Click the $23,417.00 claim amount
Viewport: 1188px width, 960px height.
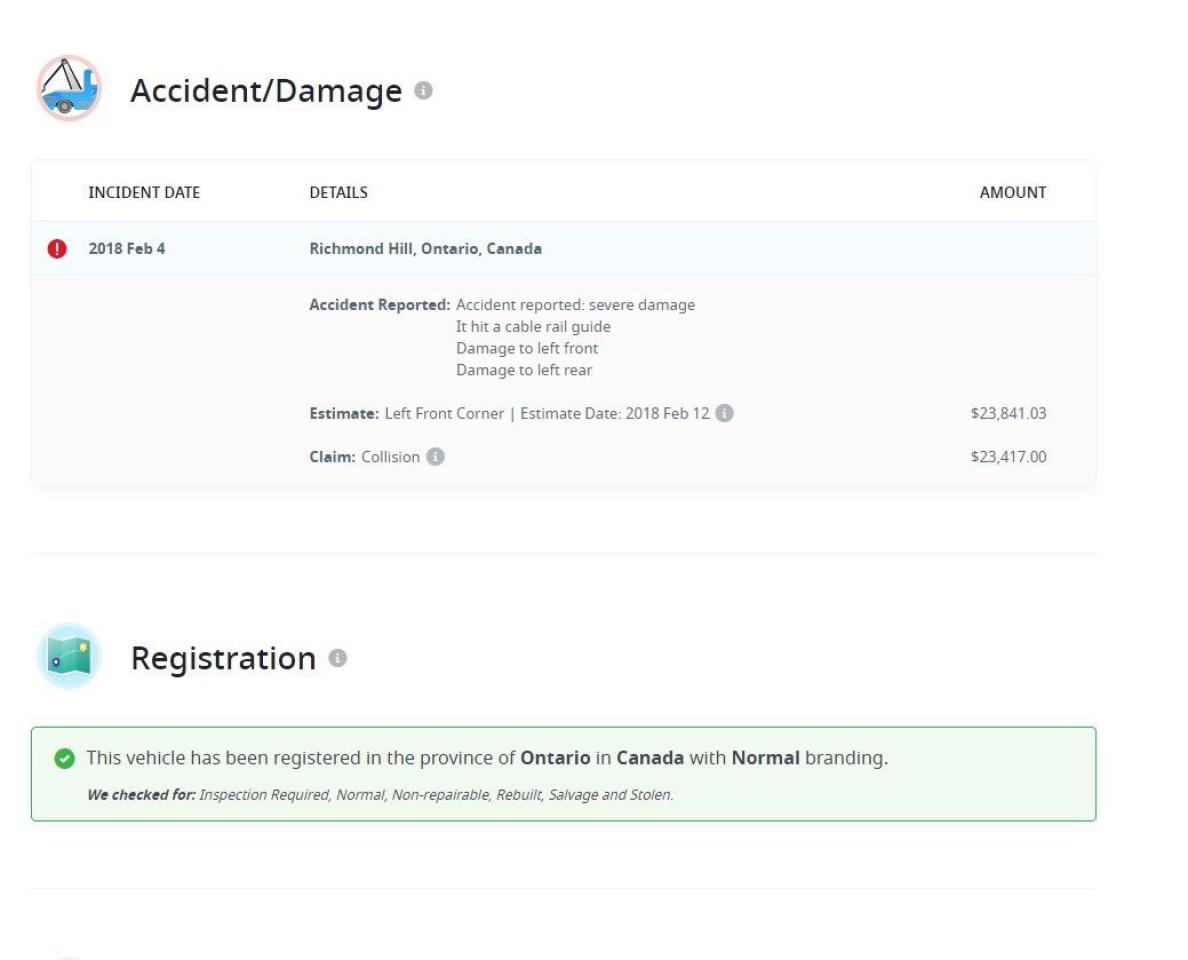(1008, 456)
